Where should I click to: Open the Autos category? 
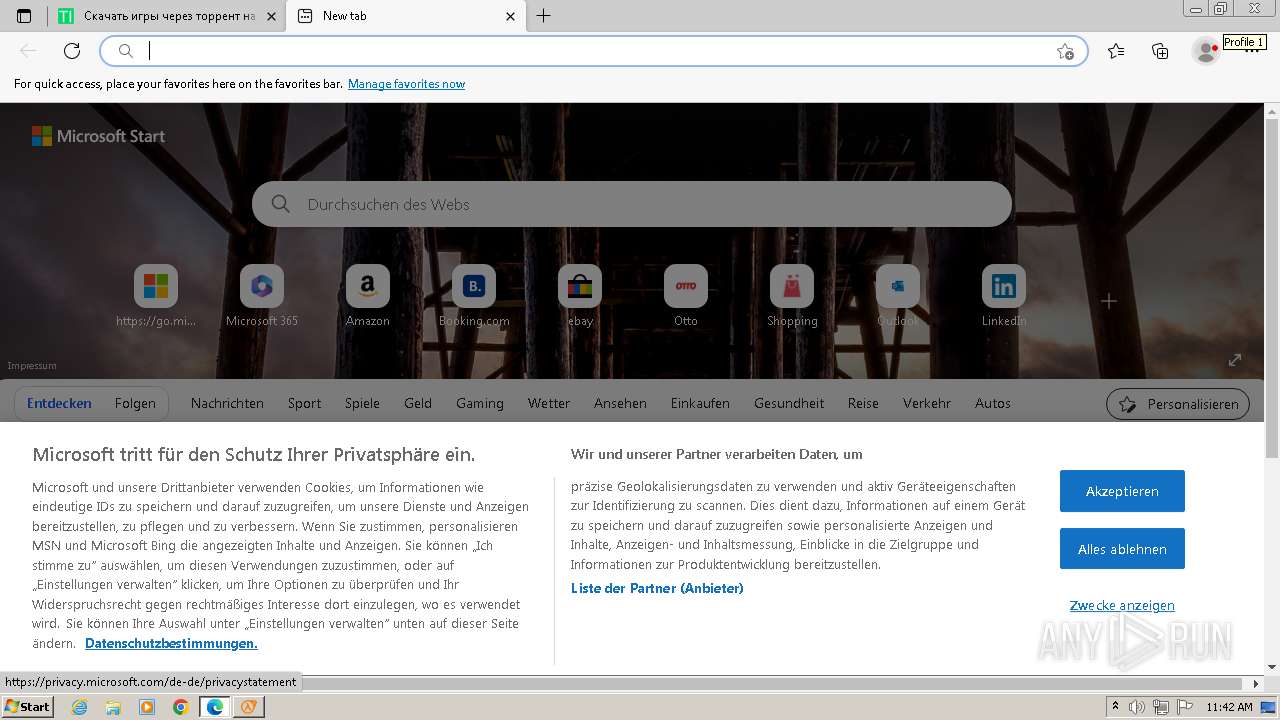click(x=993, y=403)
